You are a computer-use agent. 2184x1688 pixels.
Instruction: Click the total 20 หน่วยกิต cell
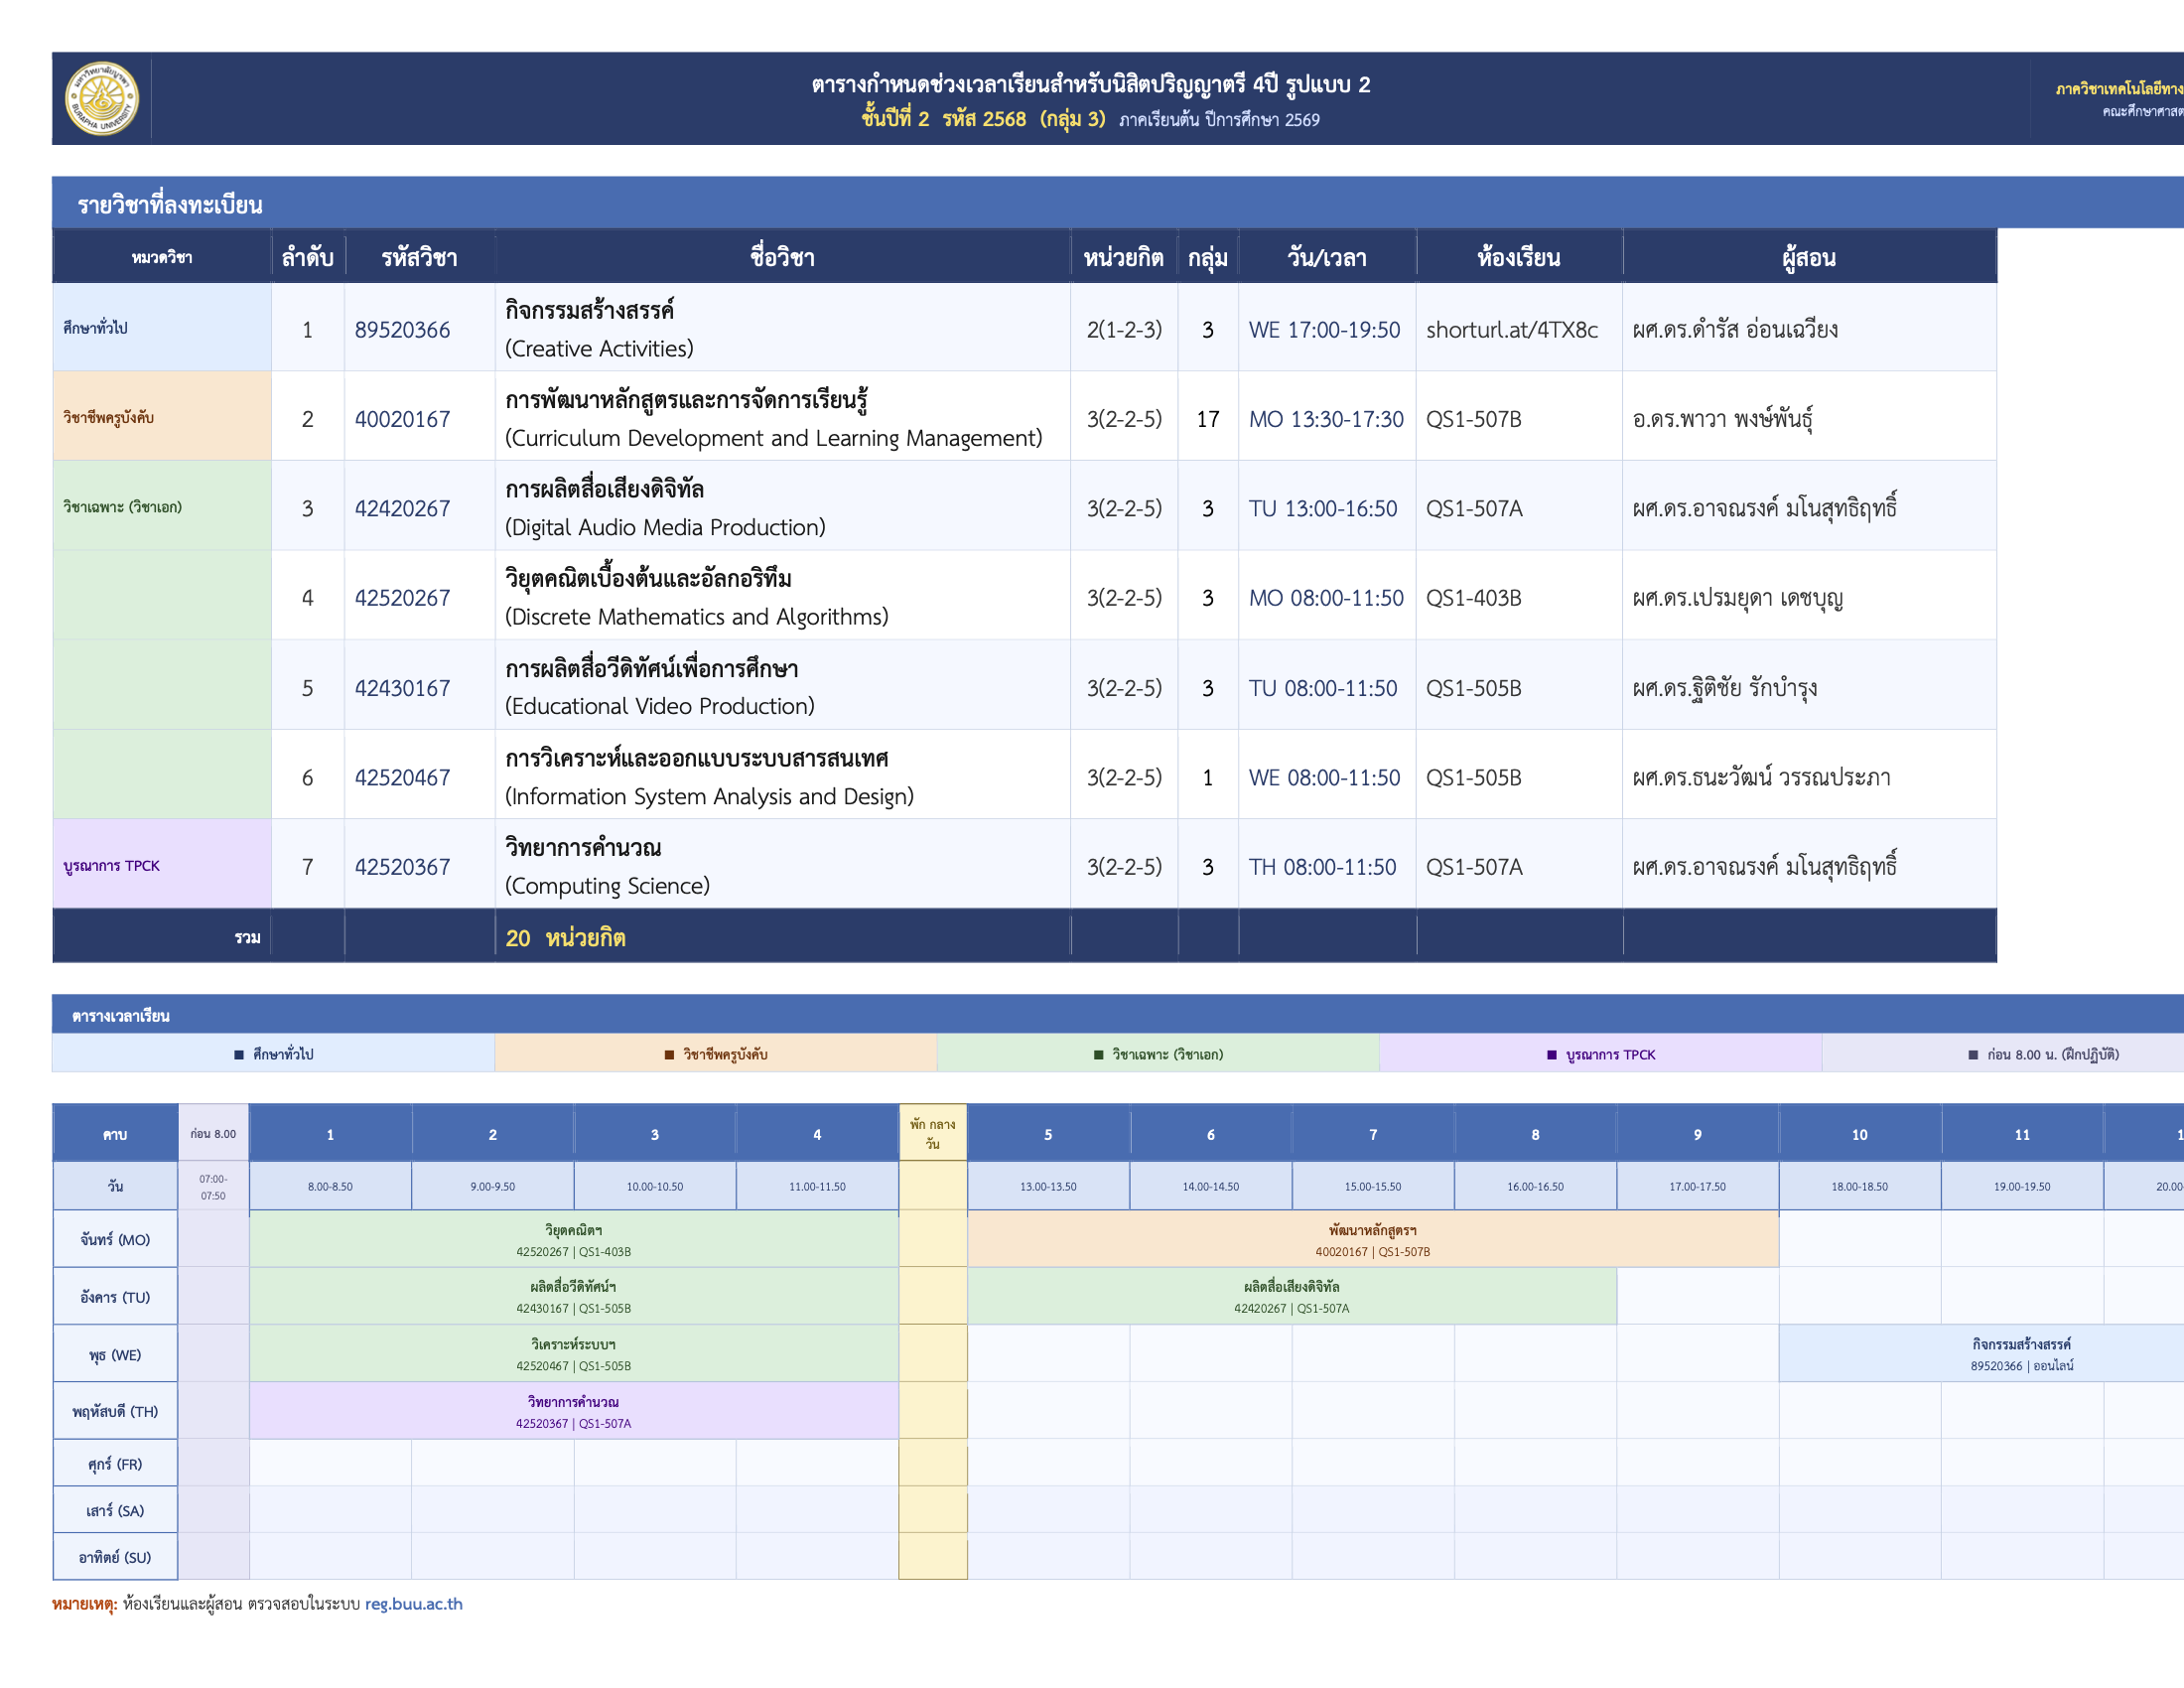tap(781, 936)
